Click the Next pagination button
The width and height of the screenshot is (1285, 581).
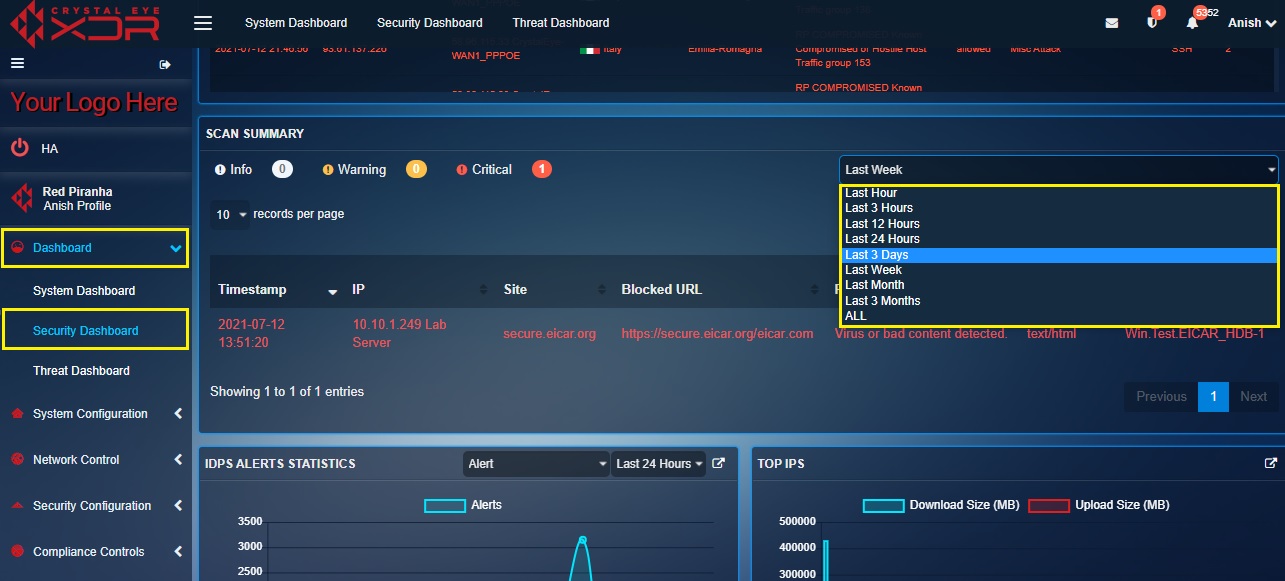coord(1254,397)
